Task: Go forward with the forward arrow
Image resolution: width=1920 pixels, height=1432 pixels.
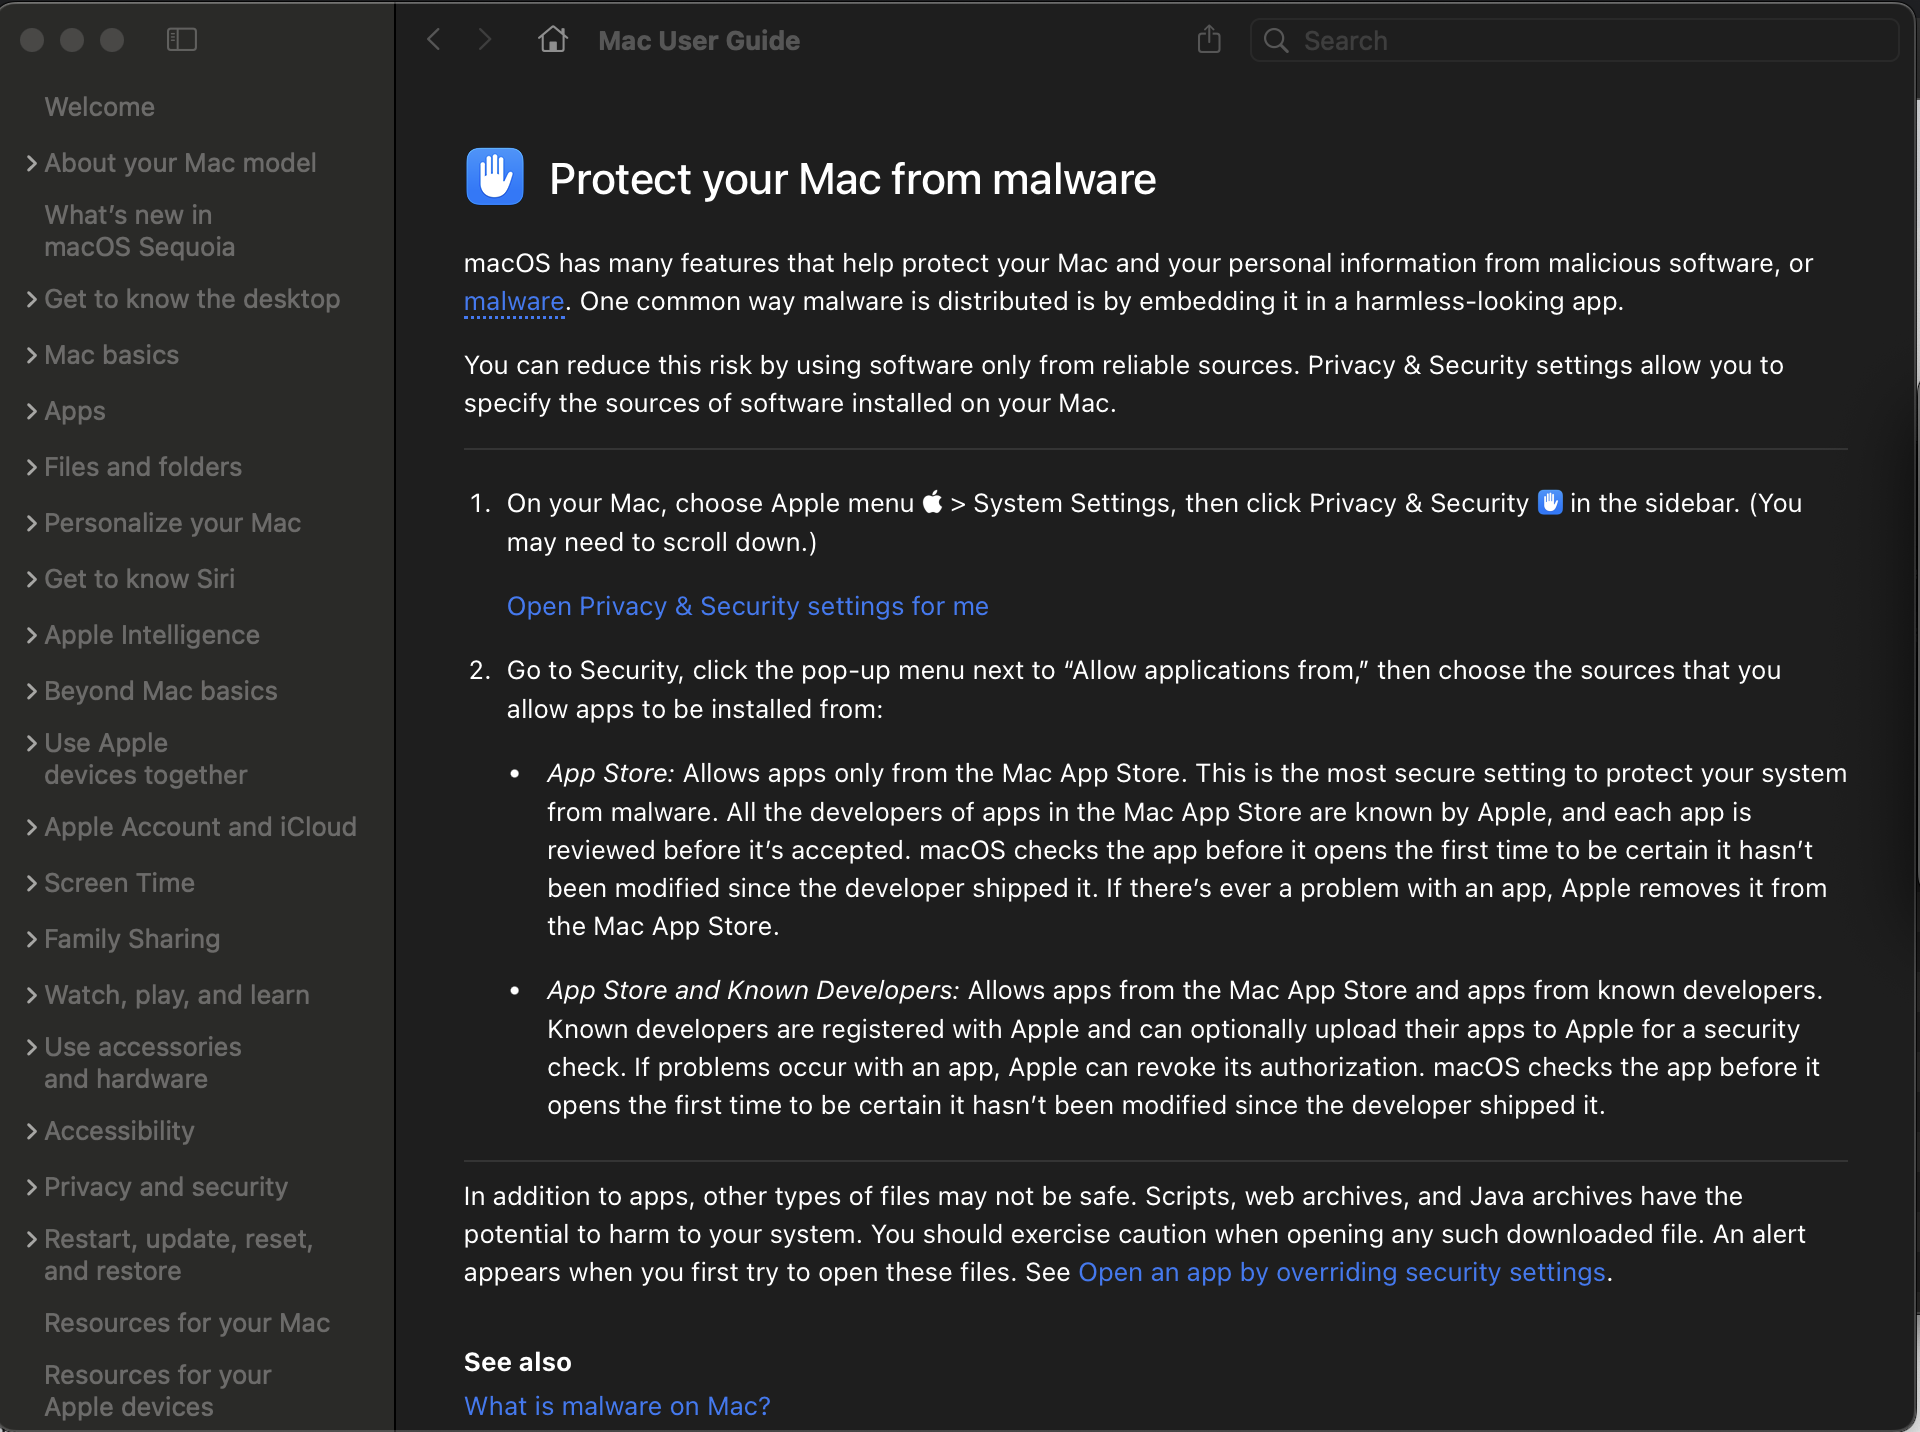Action: (485, 40)
